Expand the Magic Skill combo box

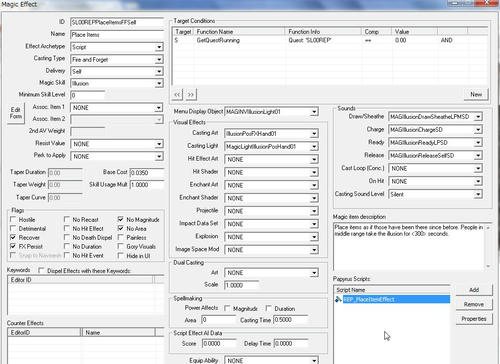[159, 83]
